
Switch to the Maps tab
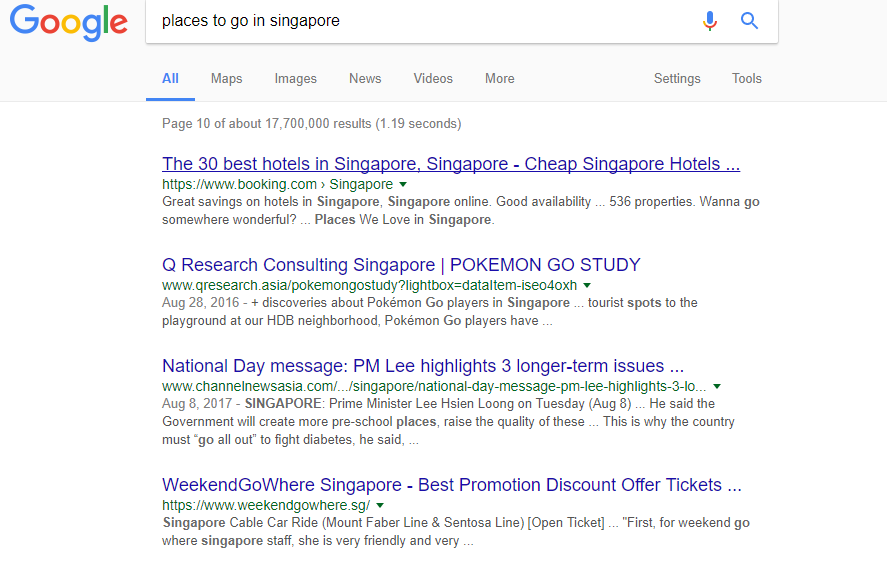pos(226,79)
